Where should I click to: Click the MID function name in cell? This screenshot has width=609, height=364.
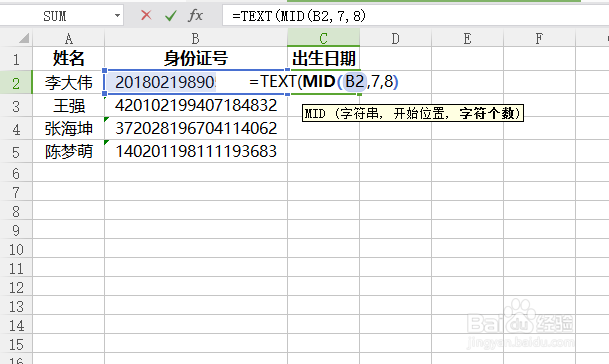tap(319, 82)
